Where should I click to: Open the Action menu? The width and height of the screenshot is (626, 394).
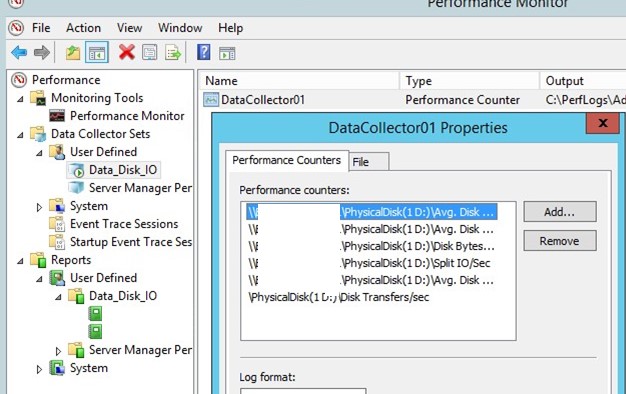pyautogui.click(x=83, y=28)
